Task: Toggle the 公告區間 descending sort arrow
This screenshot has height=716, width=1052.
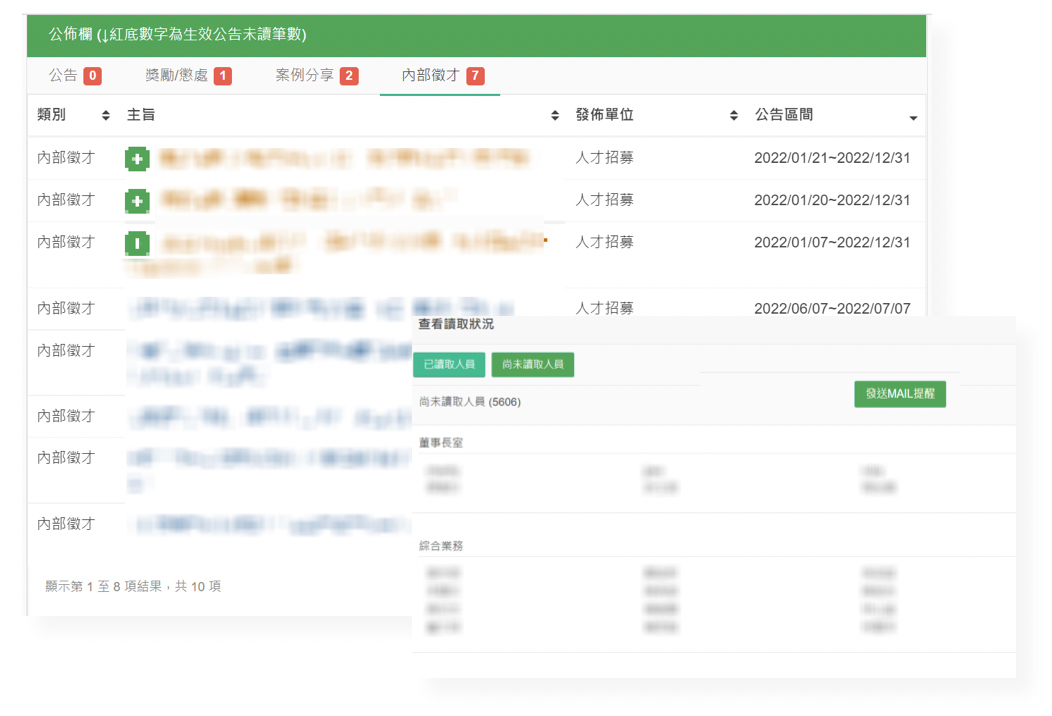Action: click(x=913, y=118)
